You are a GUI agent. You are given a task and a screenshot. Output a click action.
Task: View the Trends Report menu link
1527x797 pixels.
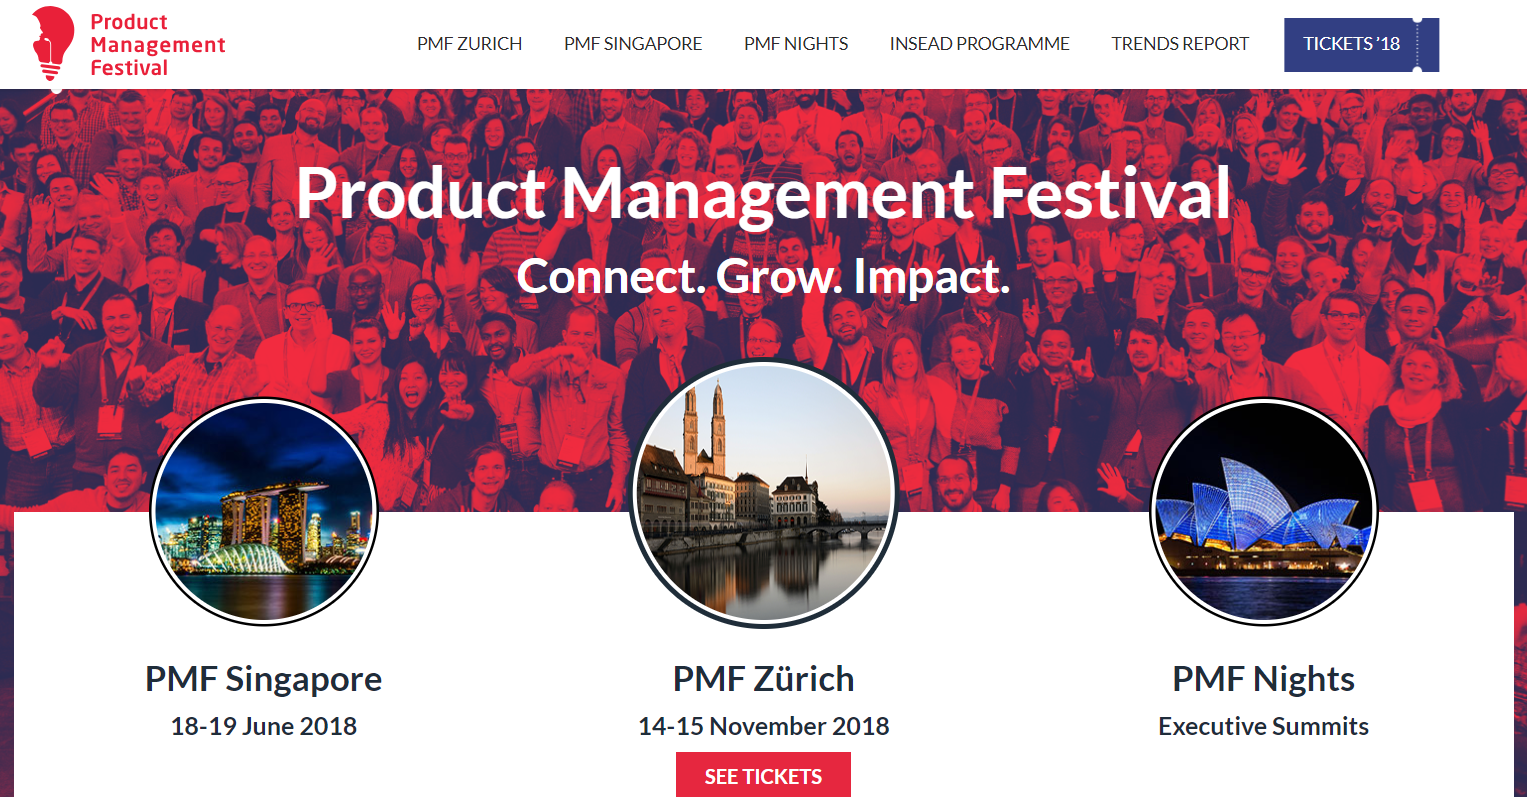[1180, 44]
